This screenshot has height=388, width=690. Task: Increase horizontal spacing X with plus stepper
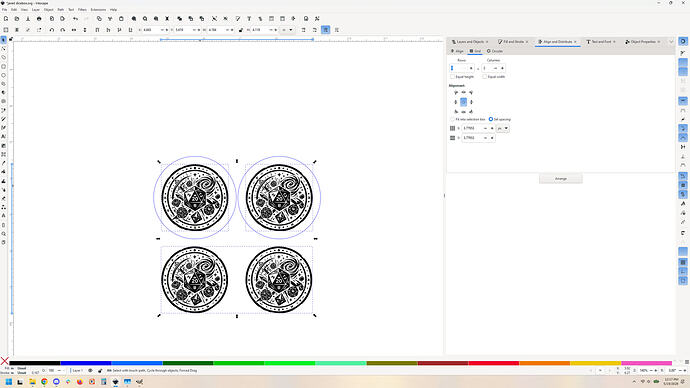click(x=492, y=128)
